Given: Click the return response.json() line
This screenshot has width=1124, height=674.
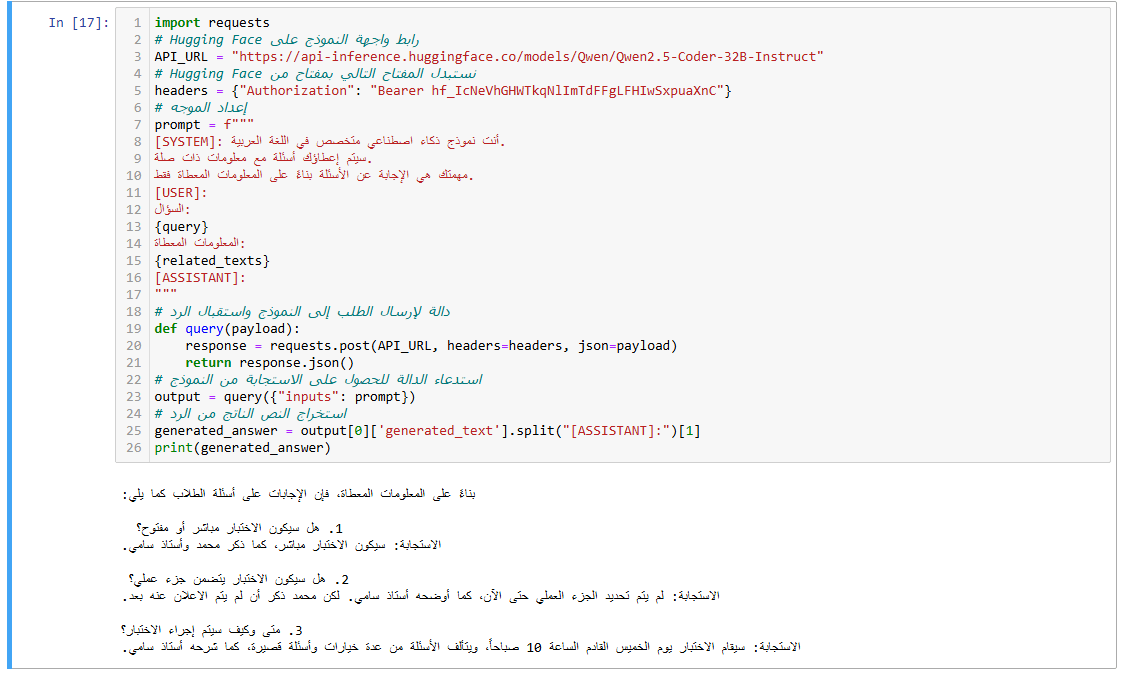Looking at the screenshot, I should [x=269, y=363].
